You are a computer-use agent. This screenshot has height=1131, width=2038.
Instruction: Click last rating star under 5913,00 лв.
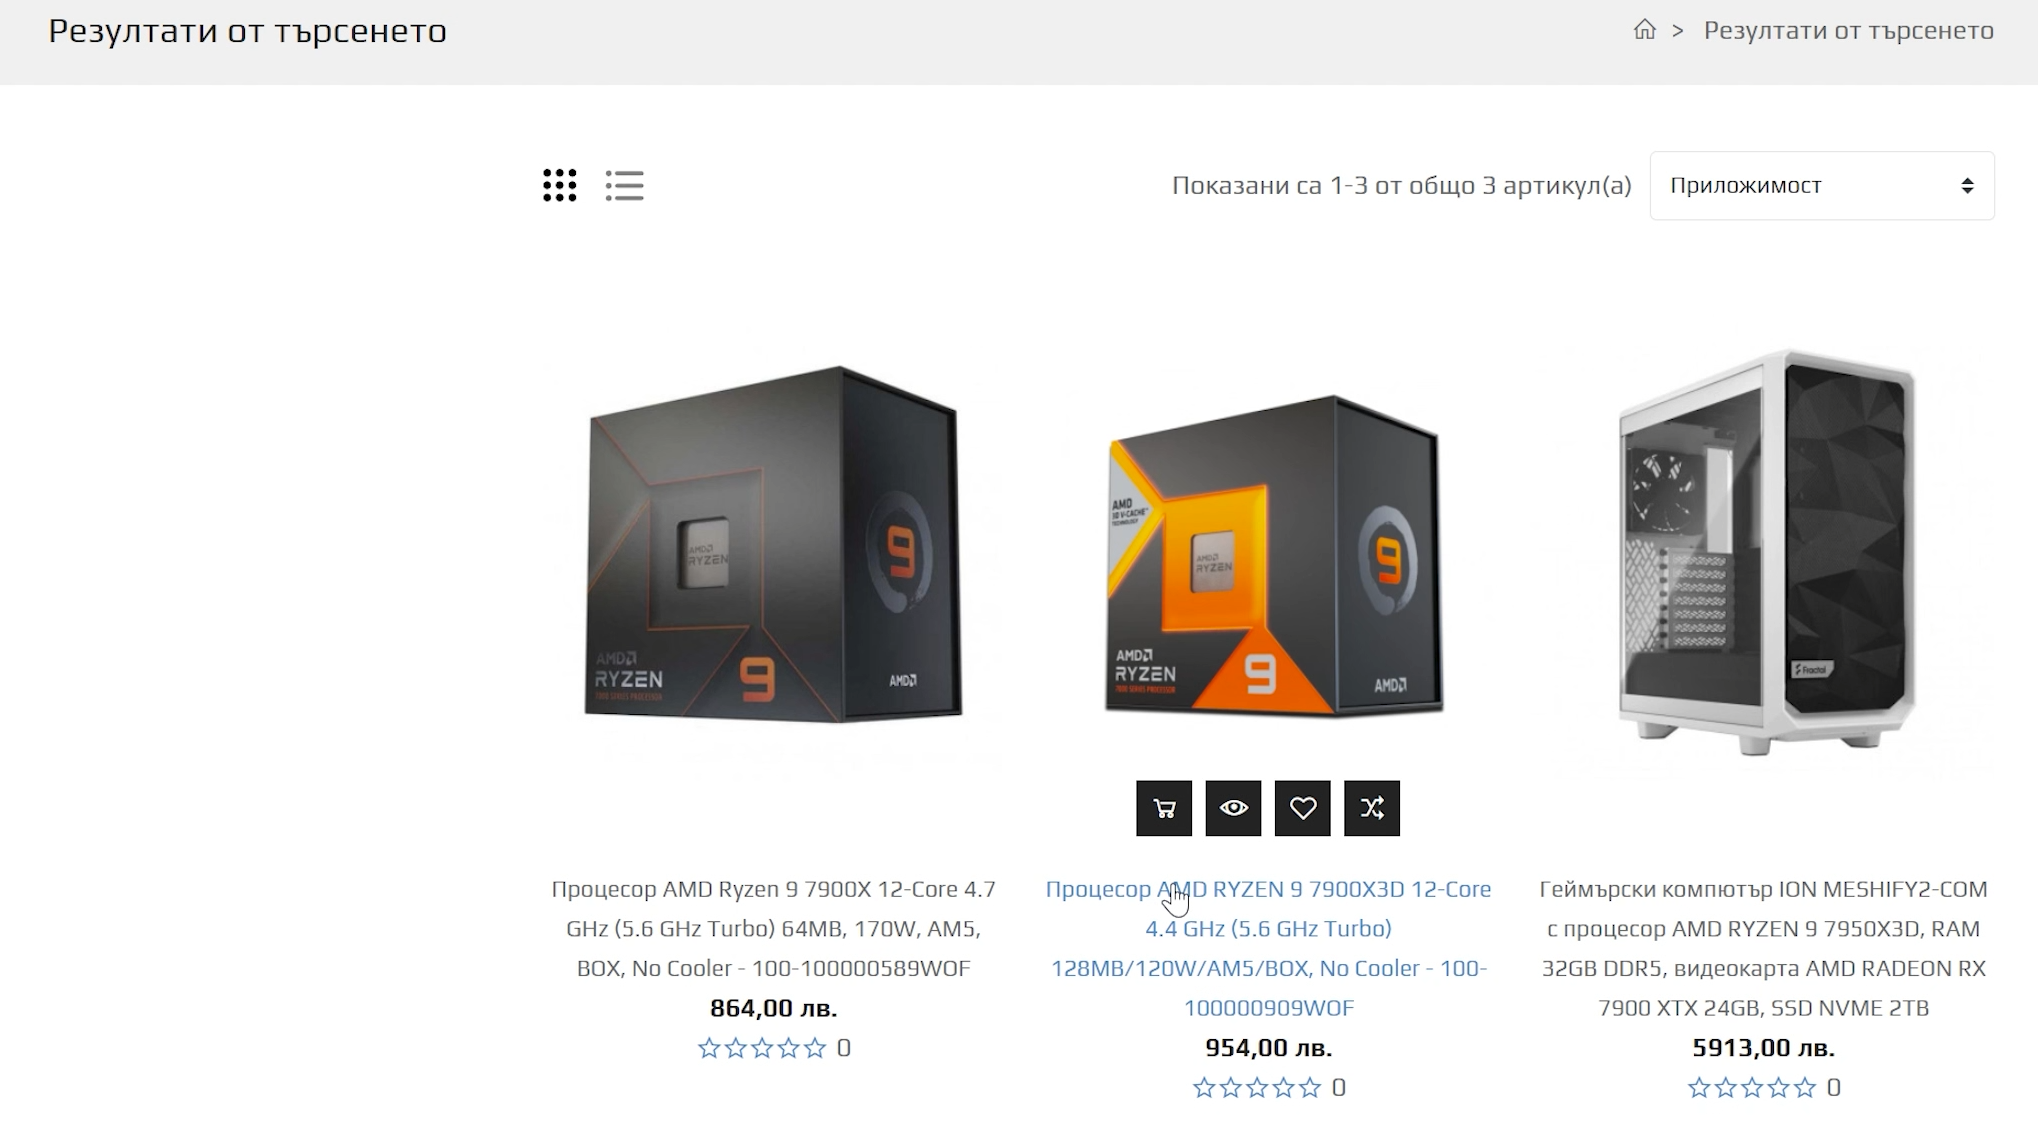[1805, 1088]
